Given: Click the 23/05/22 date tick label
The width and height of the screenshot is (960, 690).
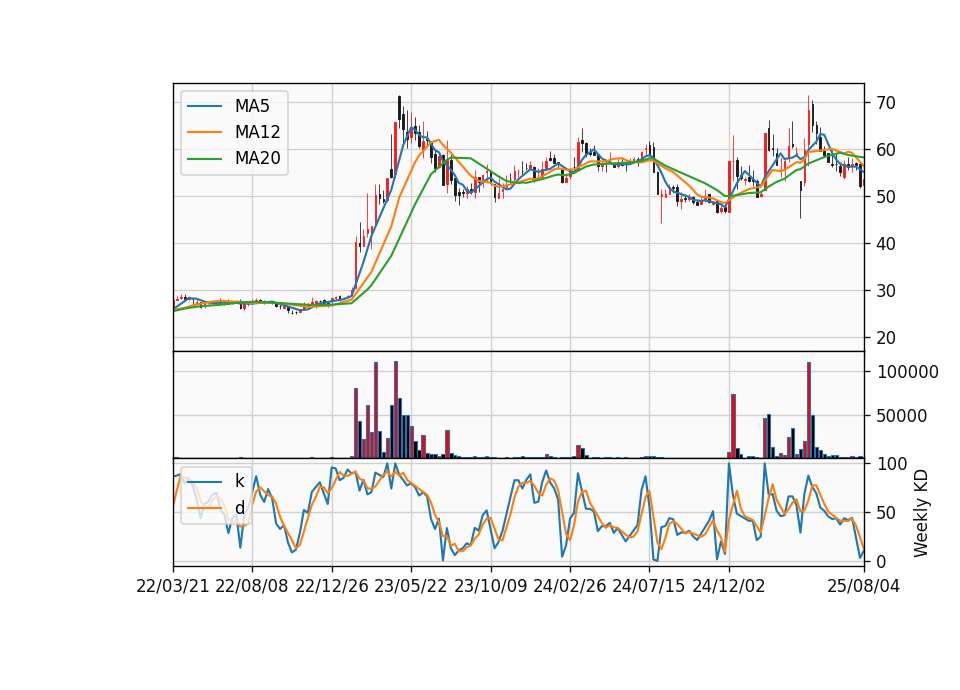Looking at the screenshot, I should (x=411, y=586).
